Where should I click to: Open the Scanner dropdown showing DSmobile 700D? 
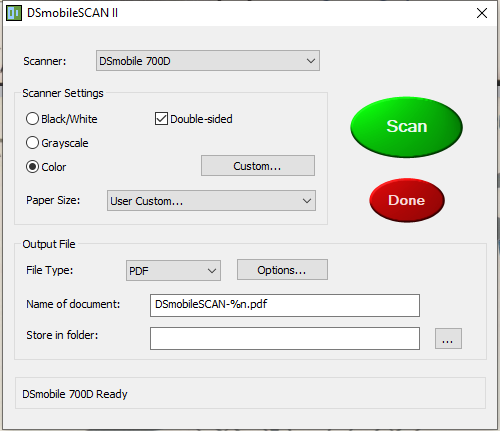coord(208,61)
